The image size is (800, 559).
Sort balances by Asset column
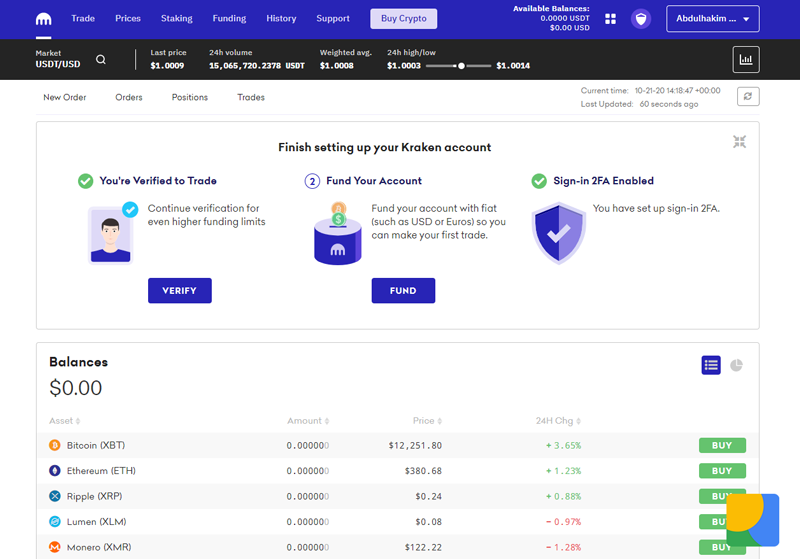tap(65, 421)
